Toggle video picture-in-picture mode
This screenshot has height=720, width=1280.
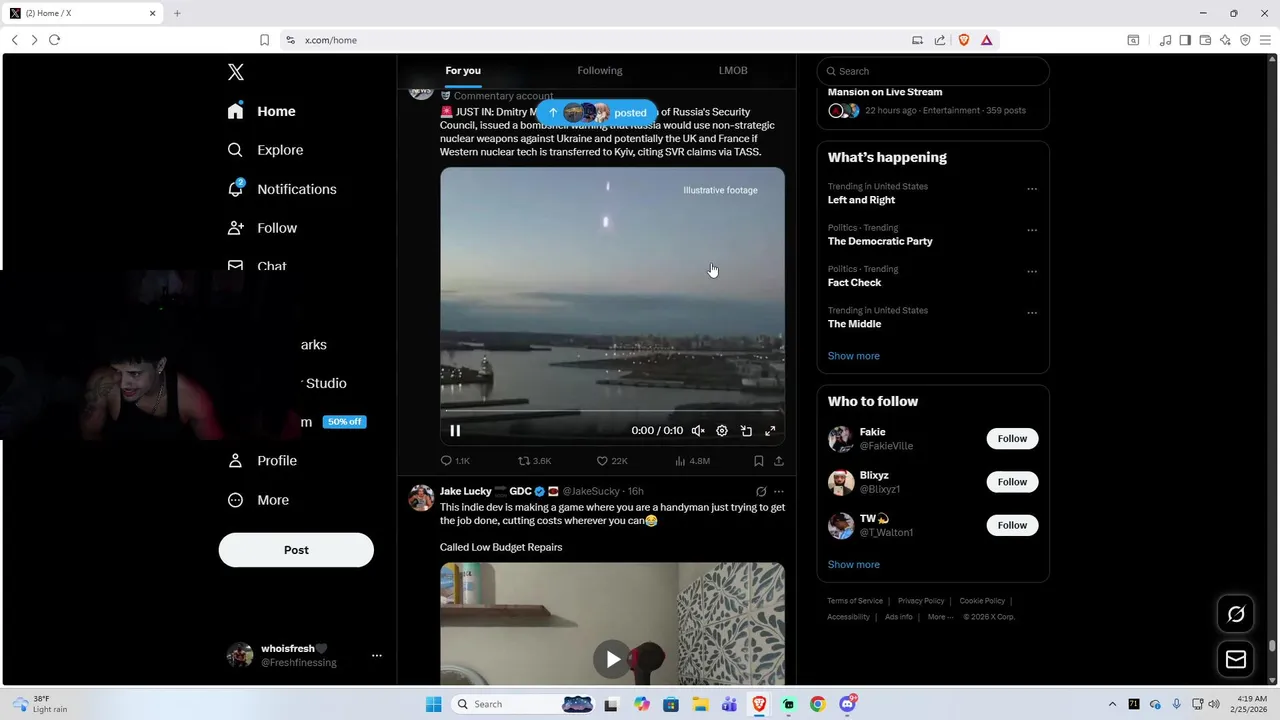click(x=746, y=431)
